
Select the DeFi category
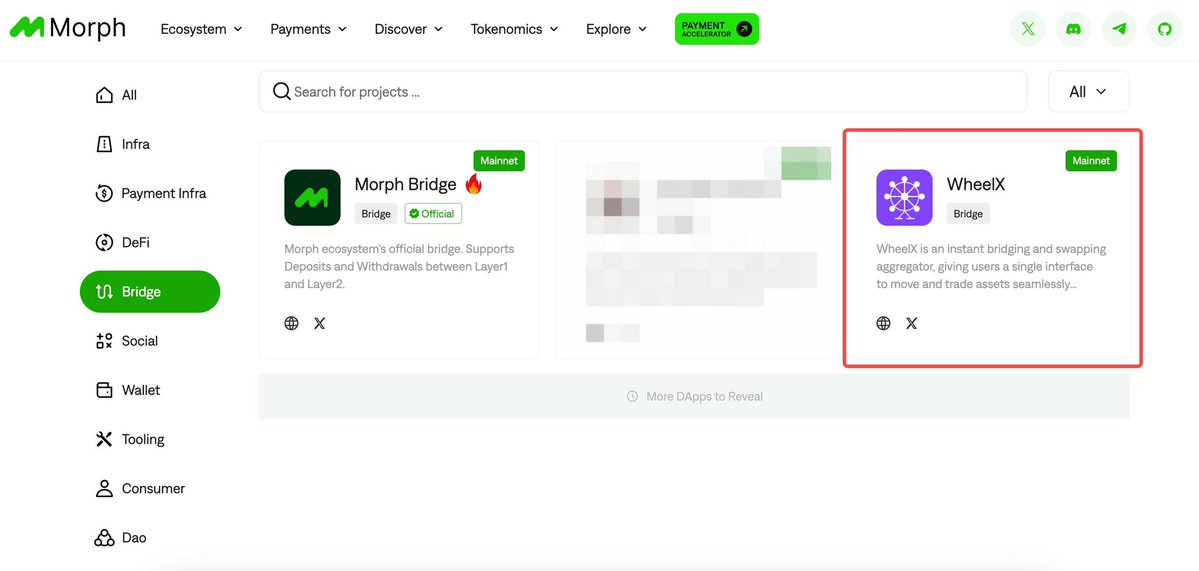tap(122, 242)
